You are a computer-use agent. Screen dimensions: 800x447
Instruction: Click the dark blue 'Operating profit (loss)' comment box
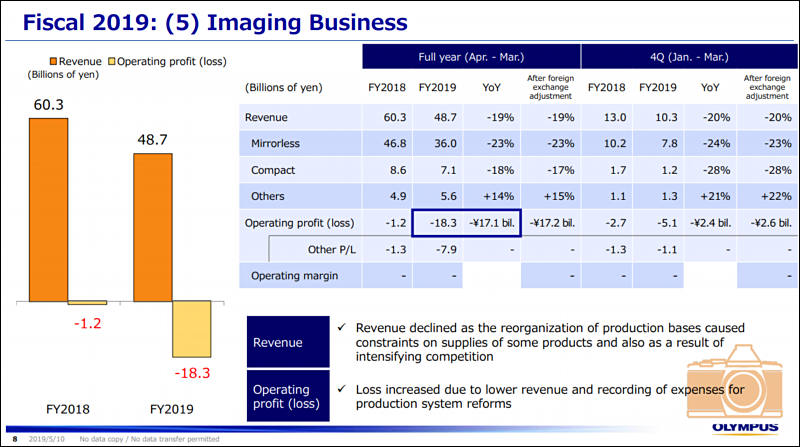(288, 396)
